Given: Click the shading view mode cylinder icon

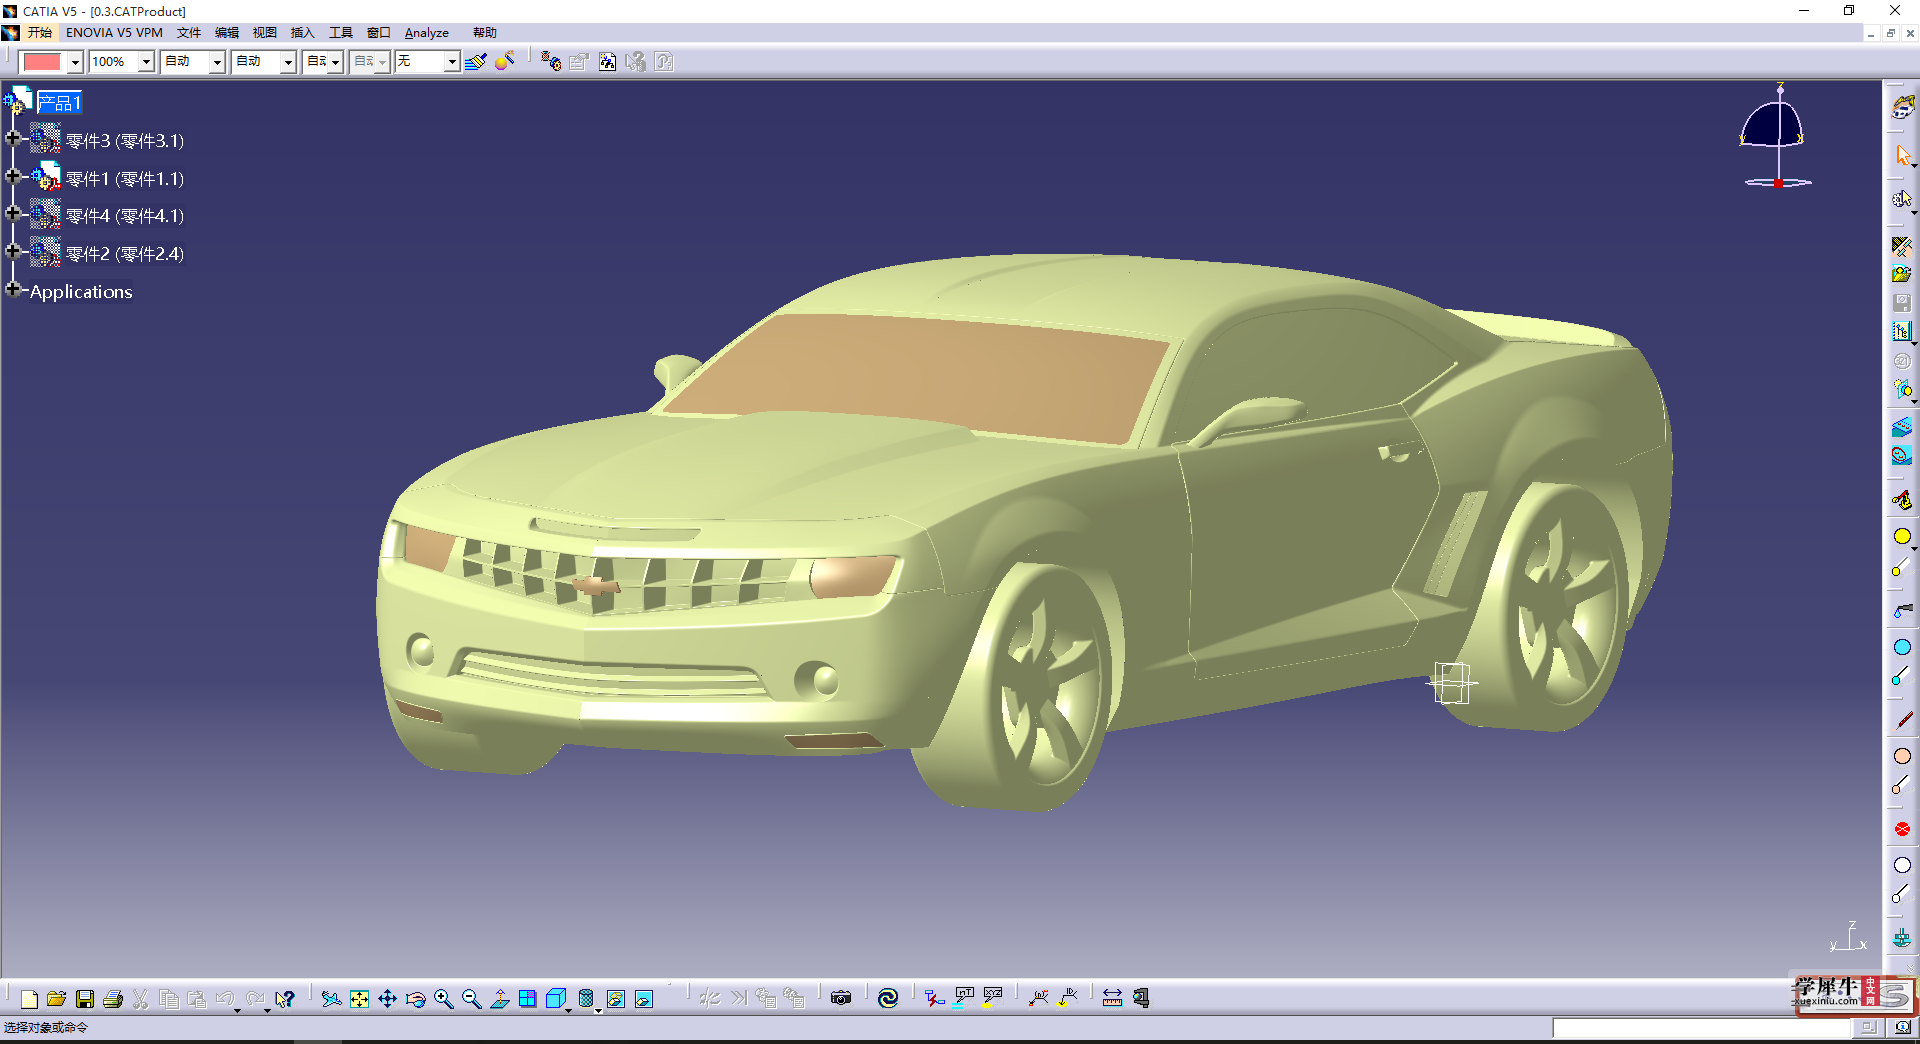Looking at the screenshot, I should 587,998.
